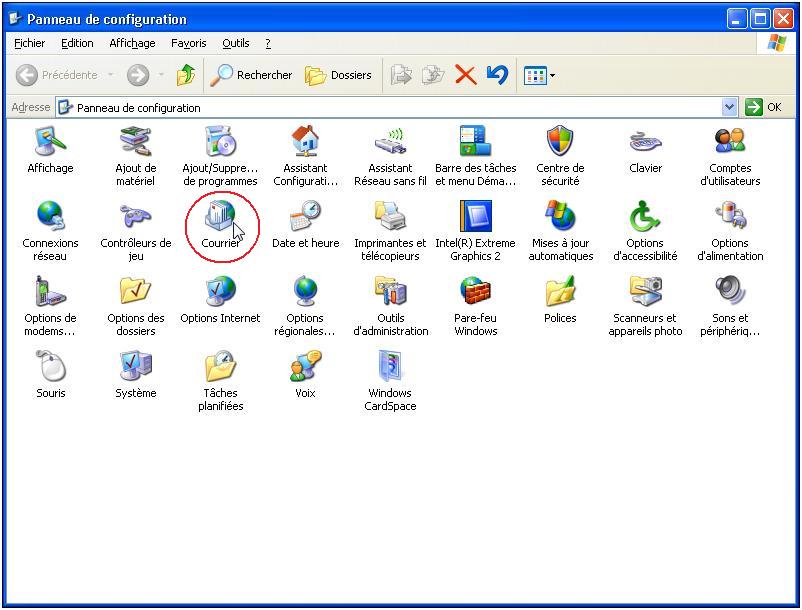Open Pare-feu Windows firewall icon
The height and width of the screenshot is (610, 802).
475,290
